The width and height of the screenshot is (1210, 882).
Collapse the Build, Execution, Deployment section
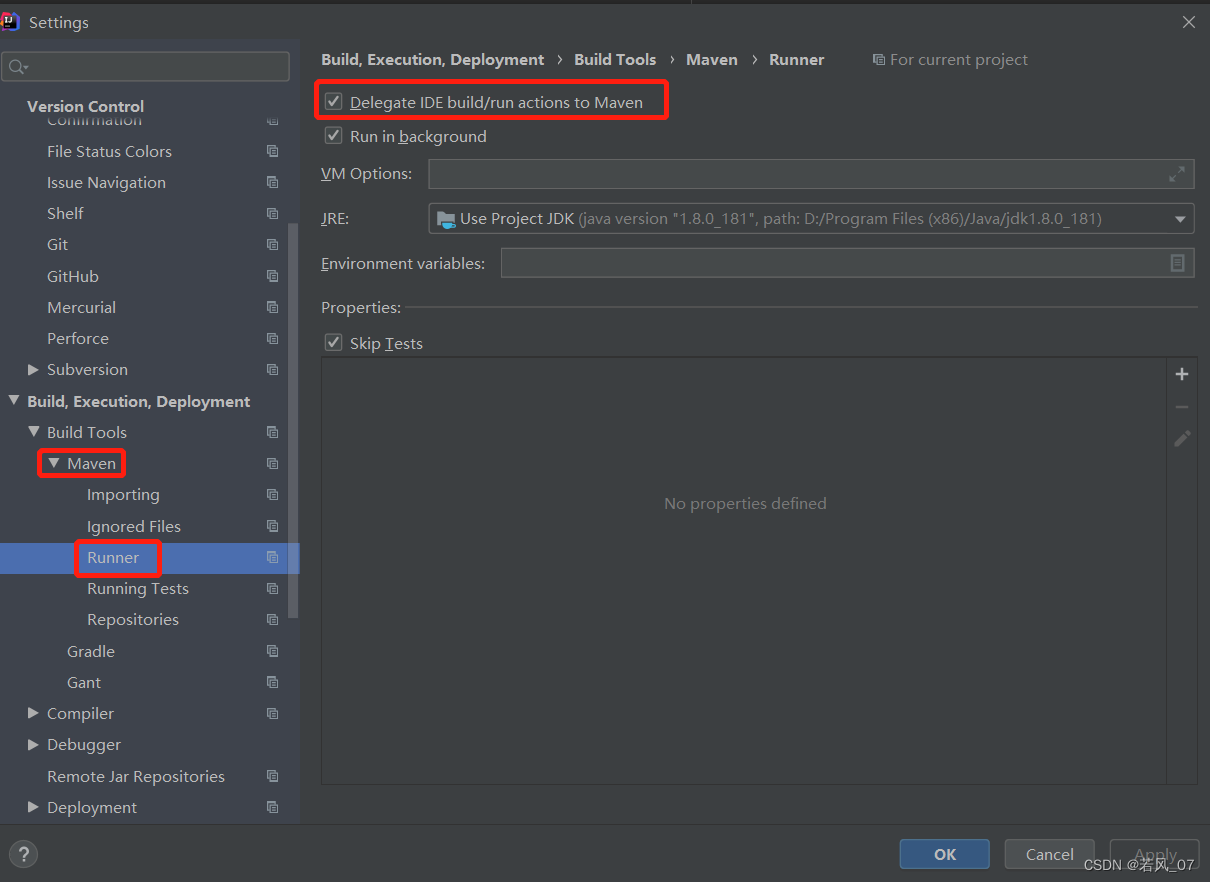pos(14,401)
